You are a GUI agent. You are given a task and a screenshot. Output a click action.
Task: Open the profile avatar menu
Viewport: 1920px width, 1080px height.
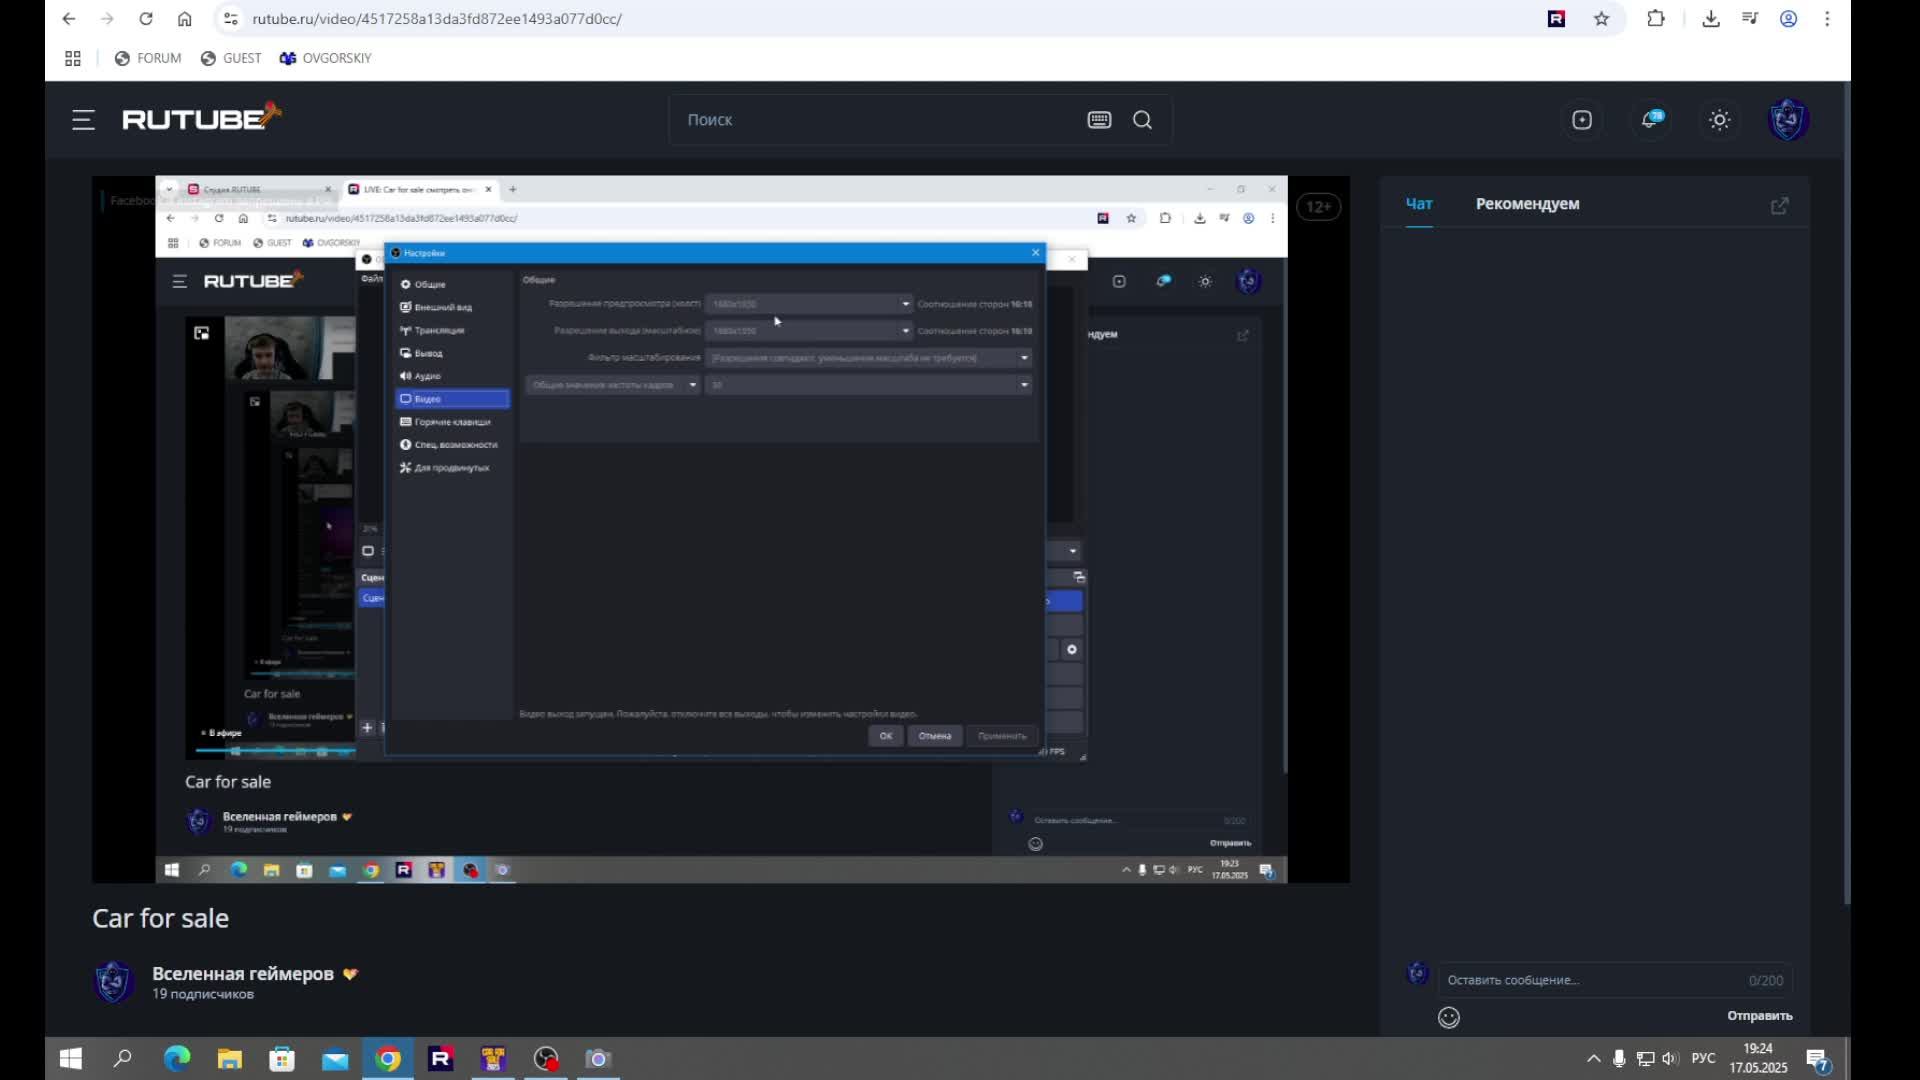pyautogui.click(x=1787, y=120)
